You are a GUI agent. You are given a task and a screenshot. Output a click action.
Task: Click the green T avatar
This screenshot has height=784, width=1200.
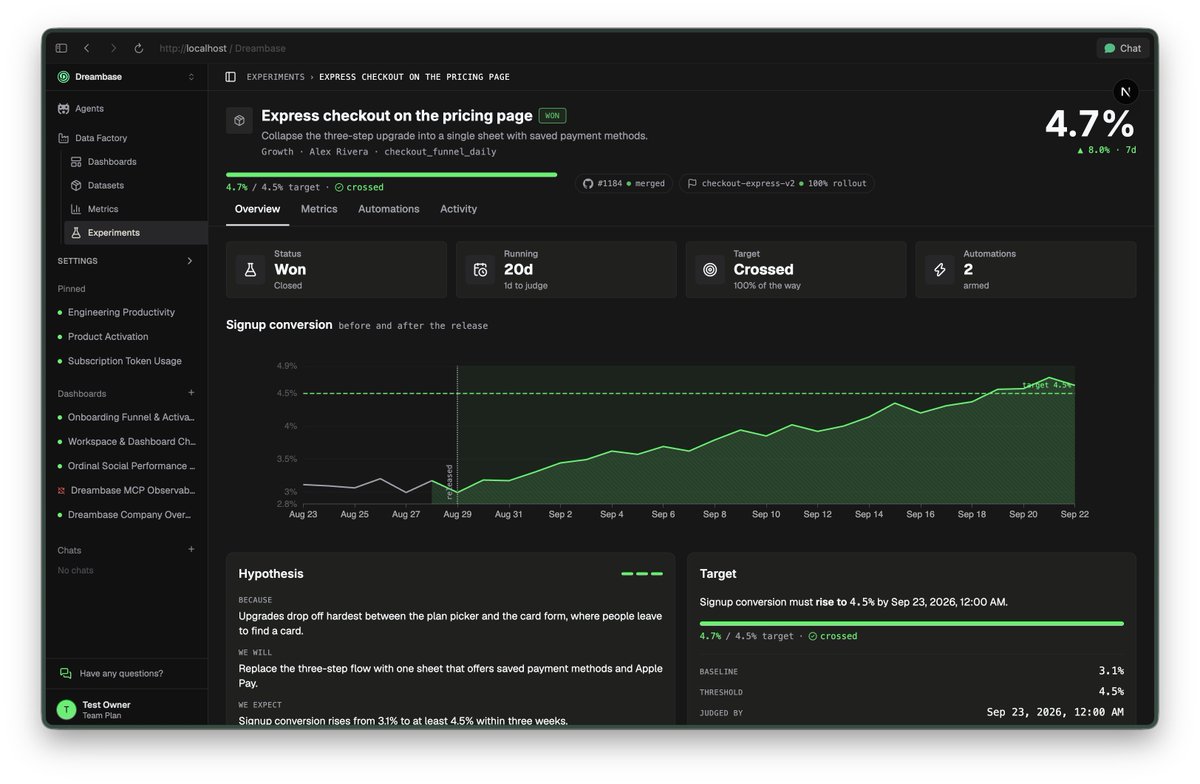[66, 710]
